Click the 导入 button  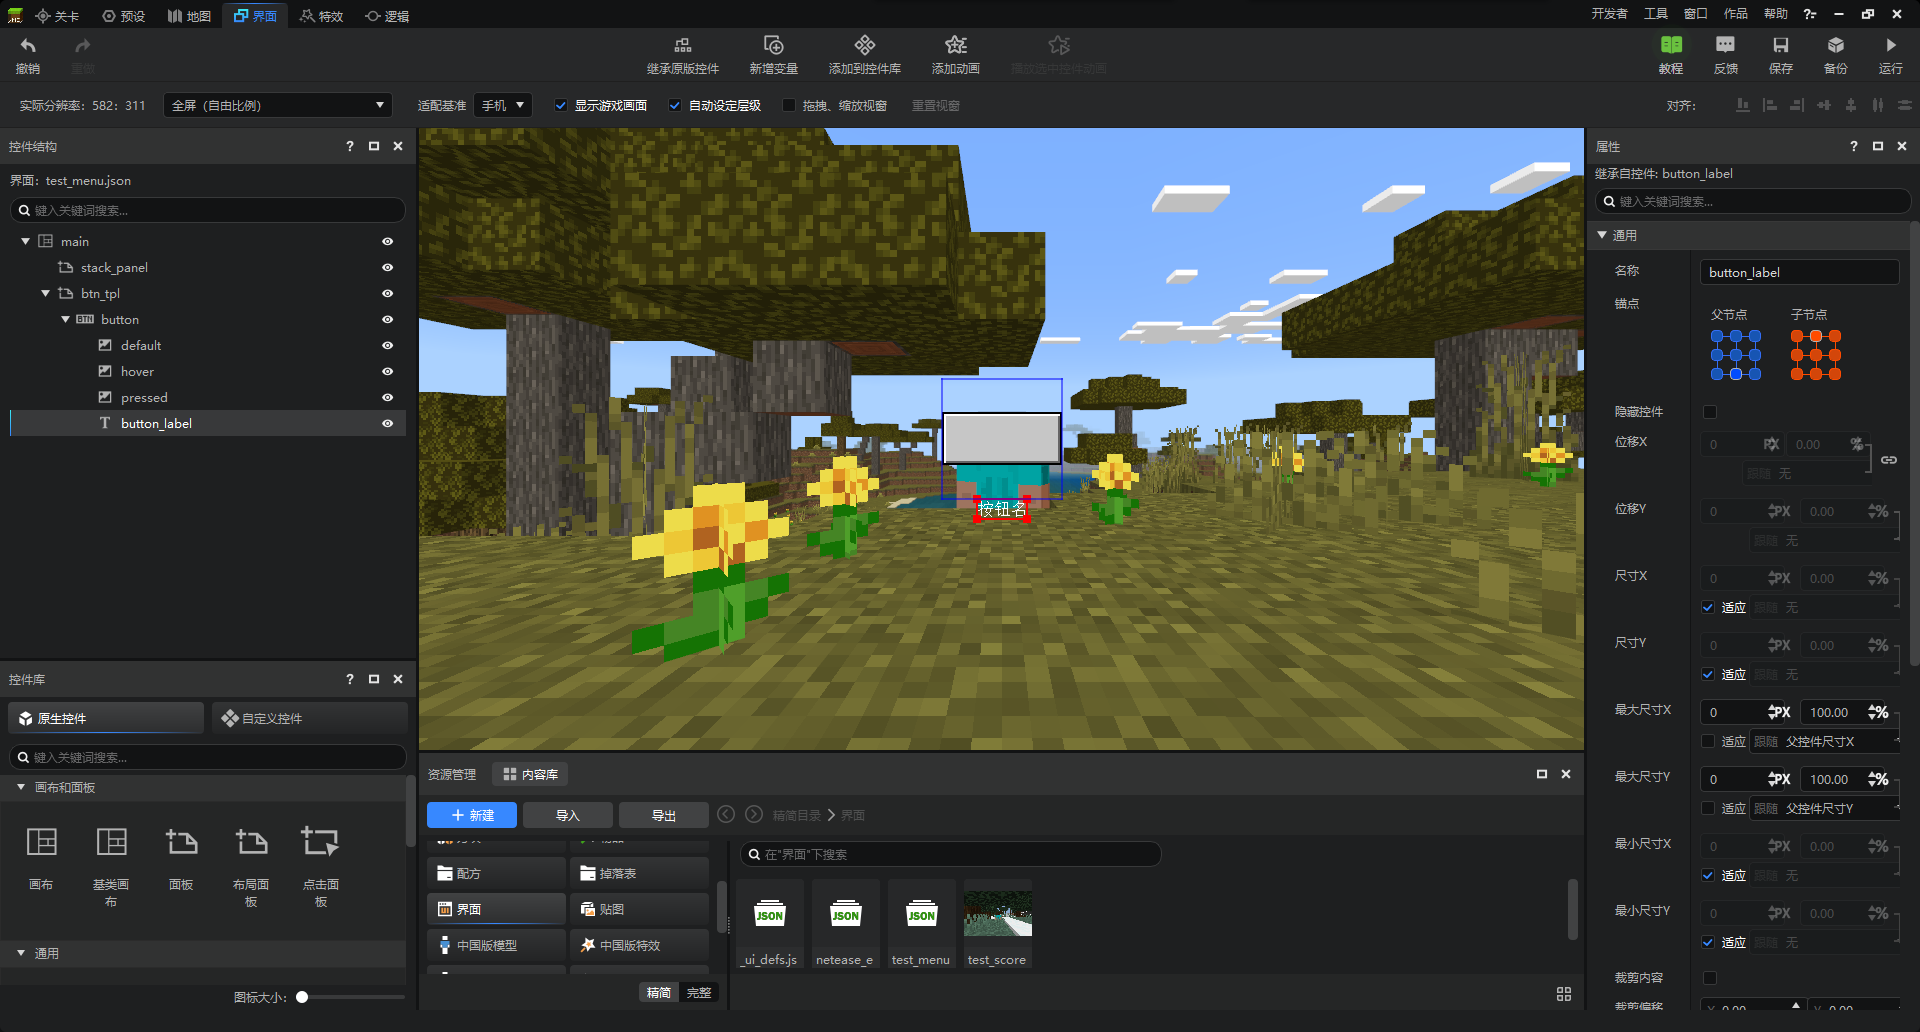[x=567, y=815]
